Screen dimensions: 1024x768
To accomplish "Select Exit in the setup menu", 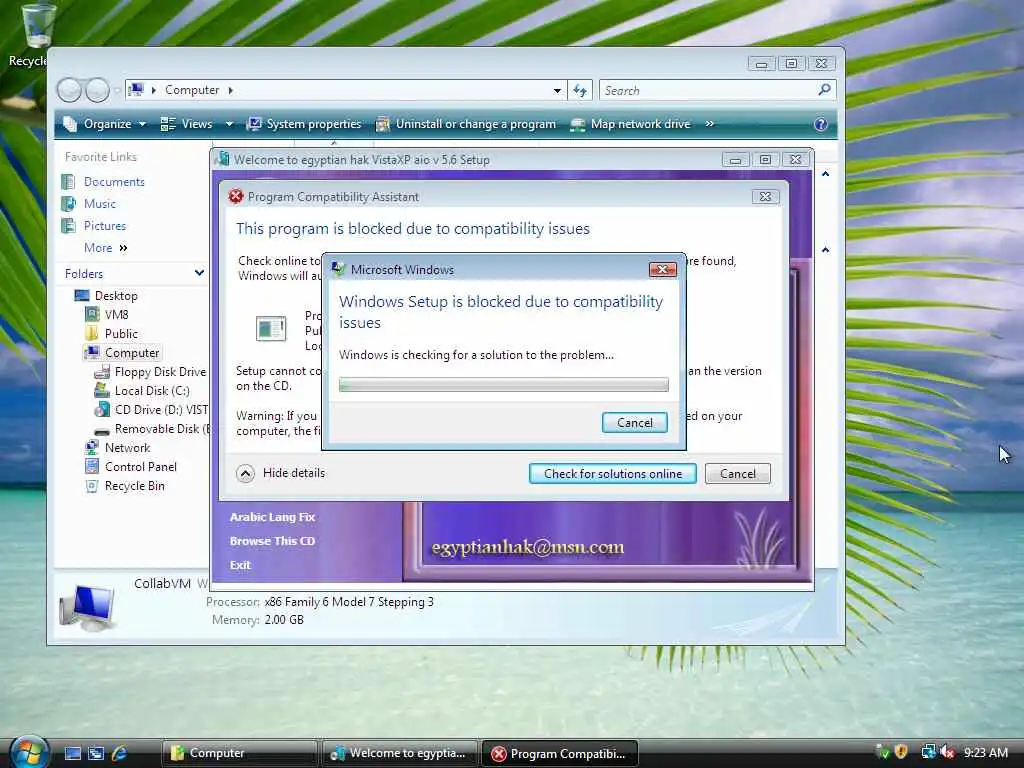I will coord(240,565).
